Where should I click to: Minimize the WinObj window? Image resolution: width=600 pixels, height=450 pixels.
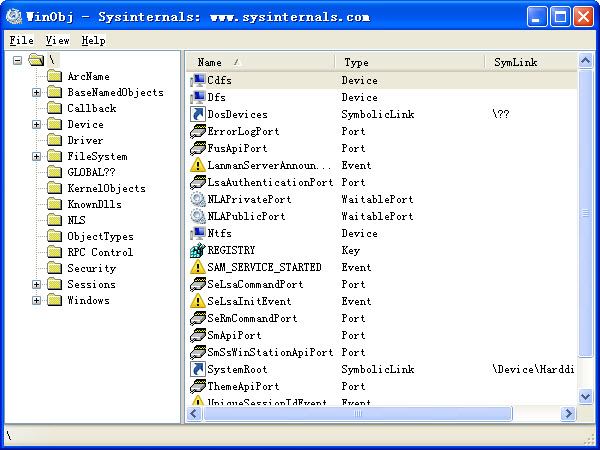pos(537,16)
